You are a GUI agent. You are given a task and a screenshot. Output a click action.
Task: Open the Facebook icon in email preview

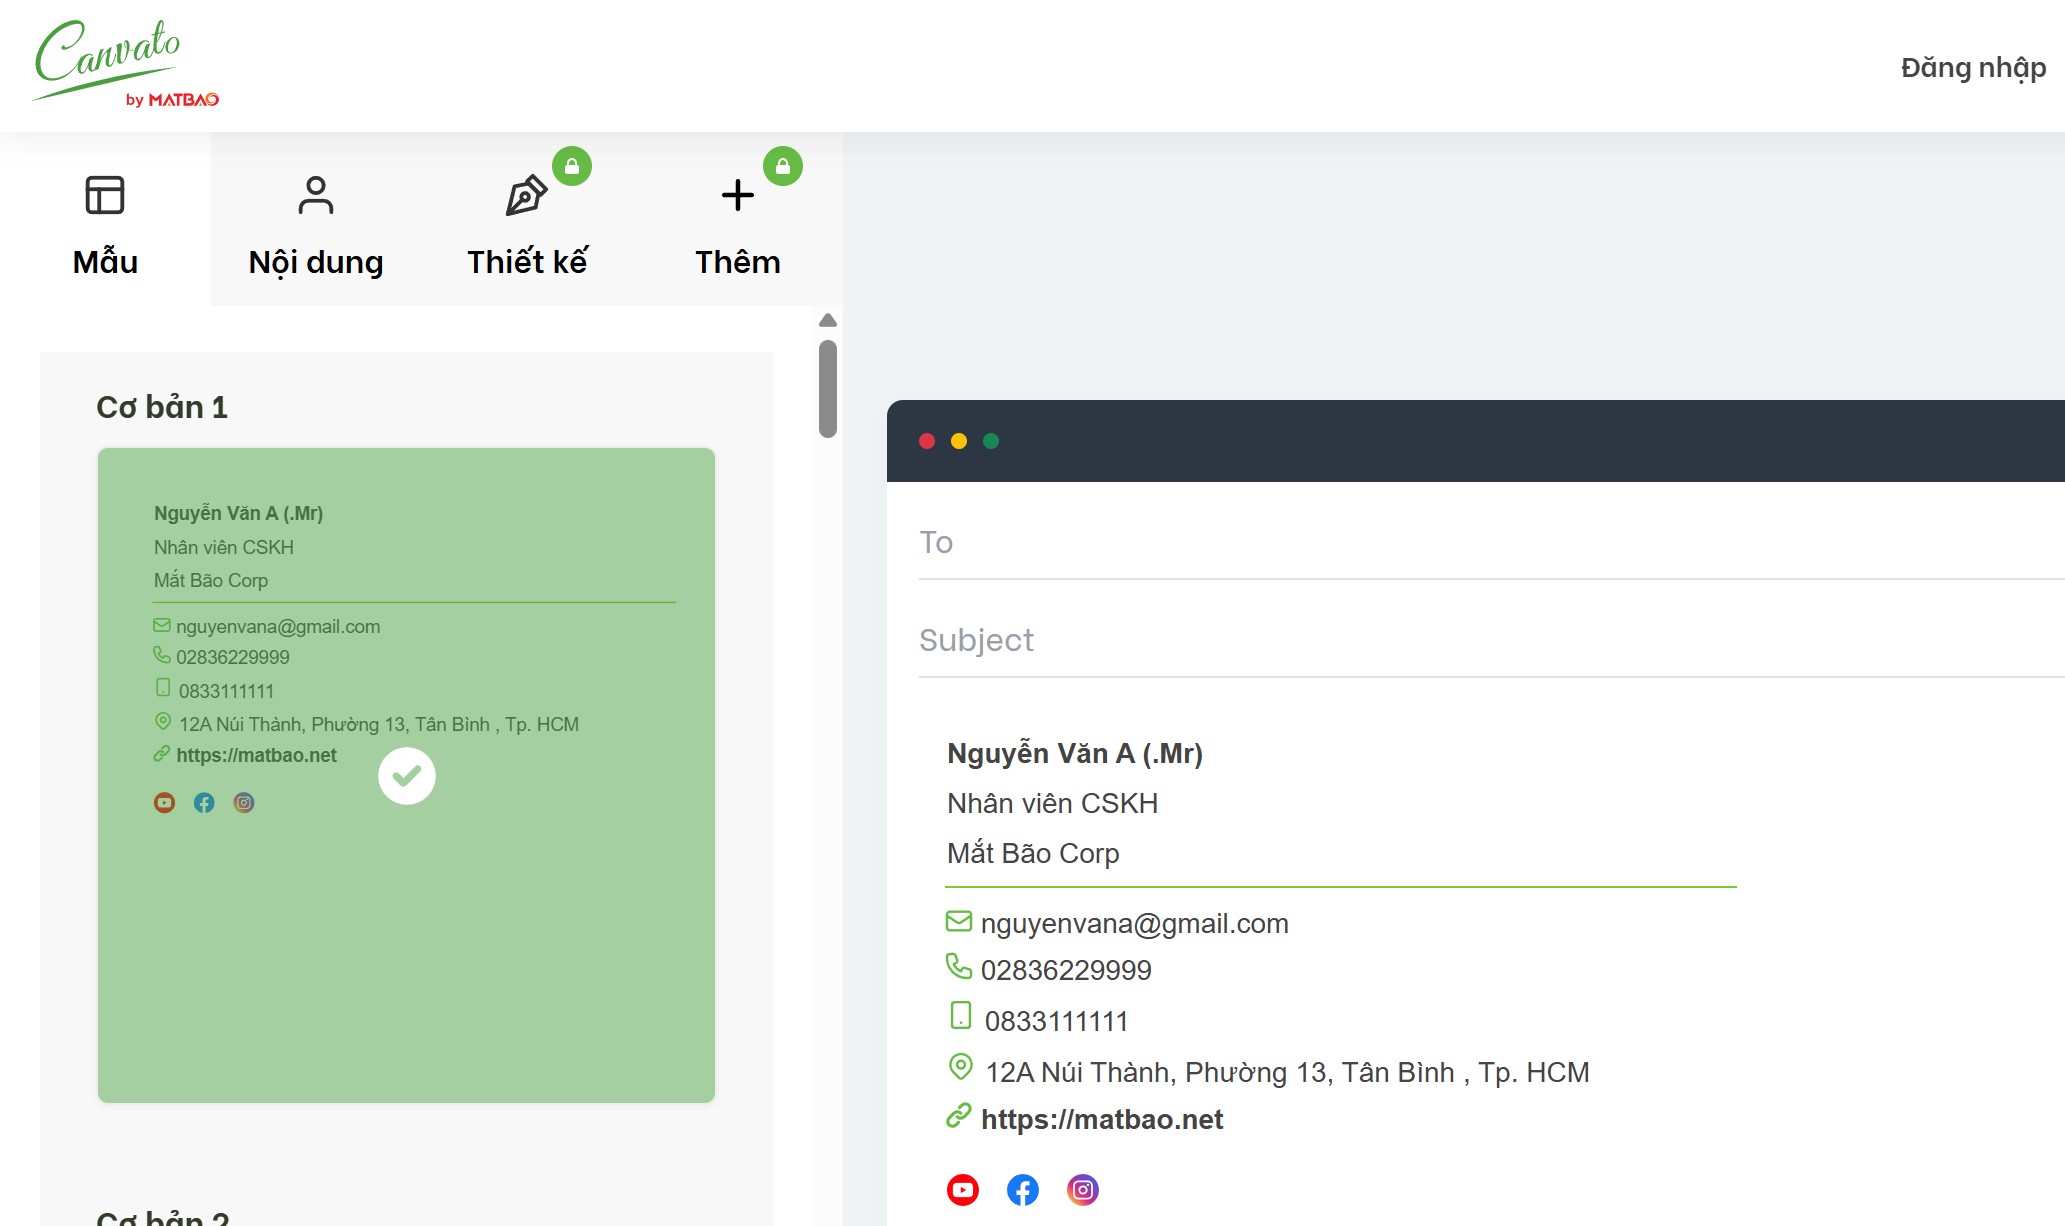1023,1190
